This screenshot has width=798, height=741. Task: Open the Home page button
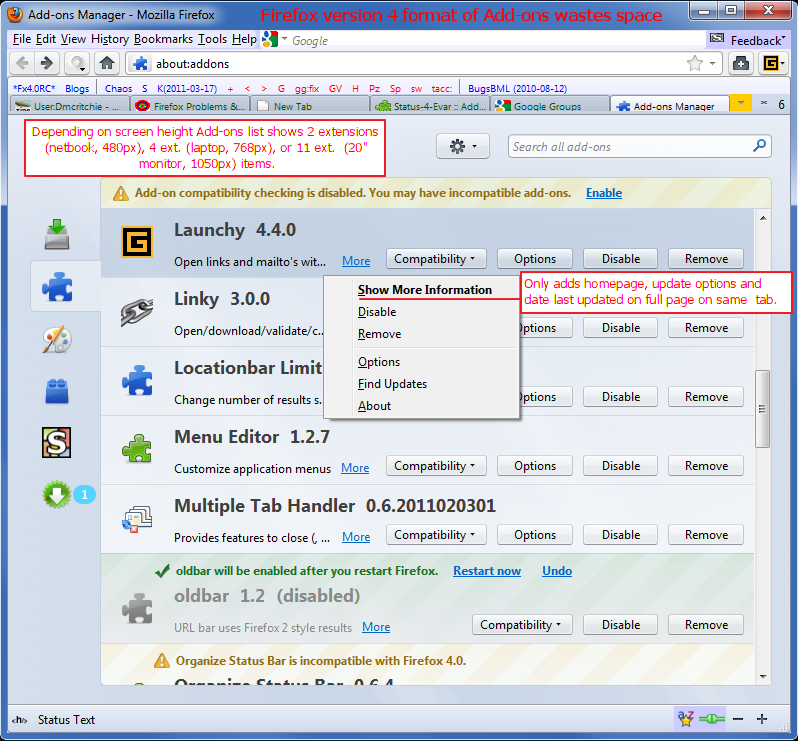point(106,64)
